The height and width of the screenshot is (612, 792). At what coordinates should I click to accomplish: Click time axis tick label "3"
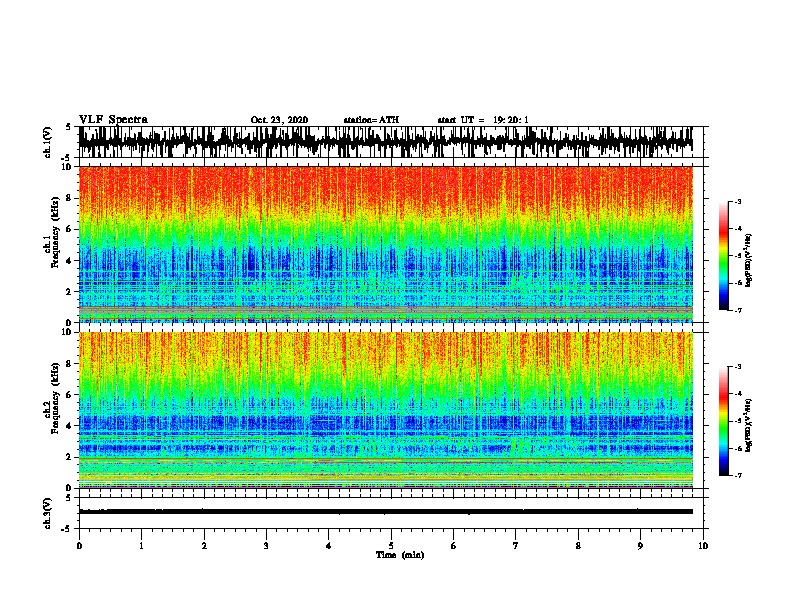point(266,546)
